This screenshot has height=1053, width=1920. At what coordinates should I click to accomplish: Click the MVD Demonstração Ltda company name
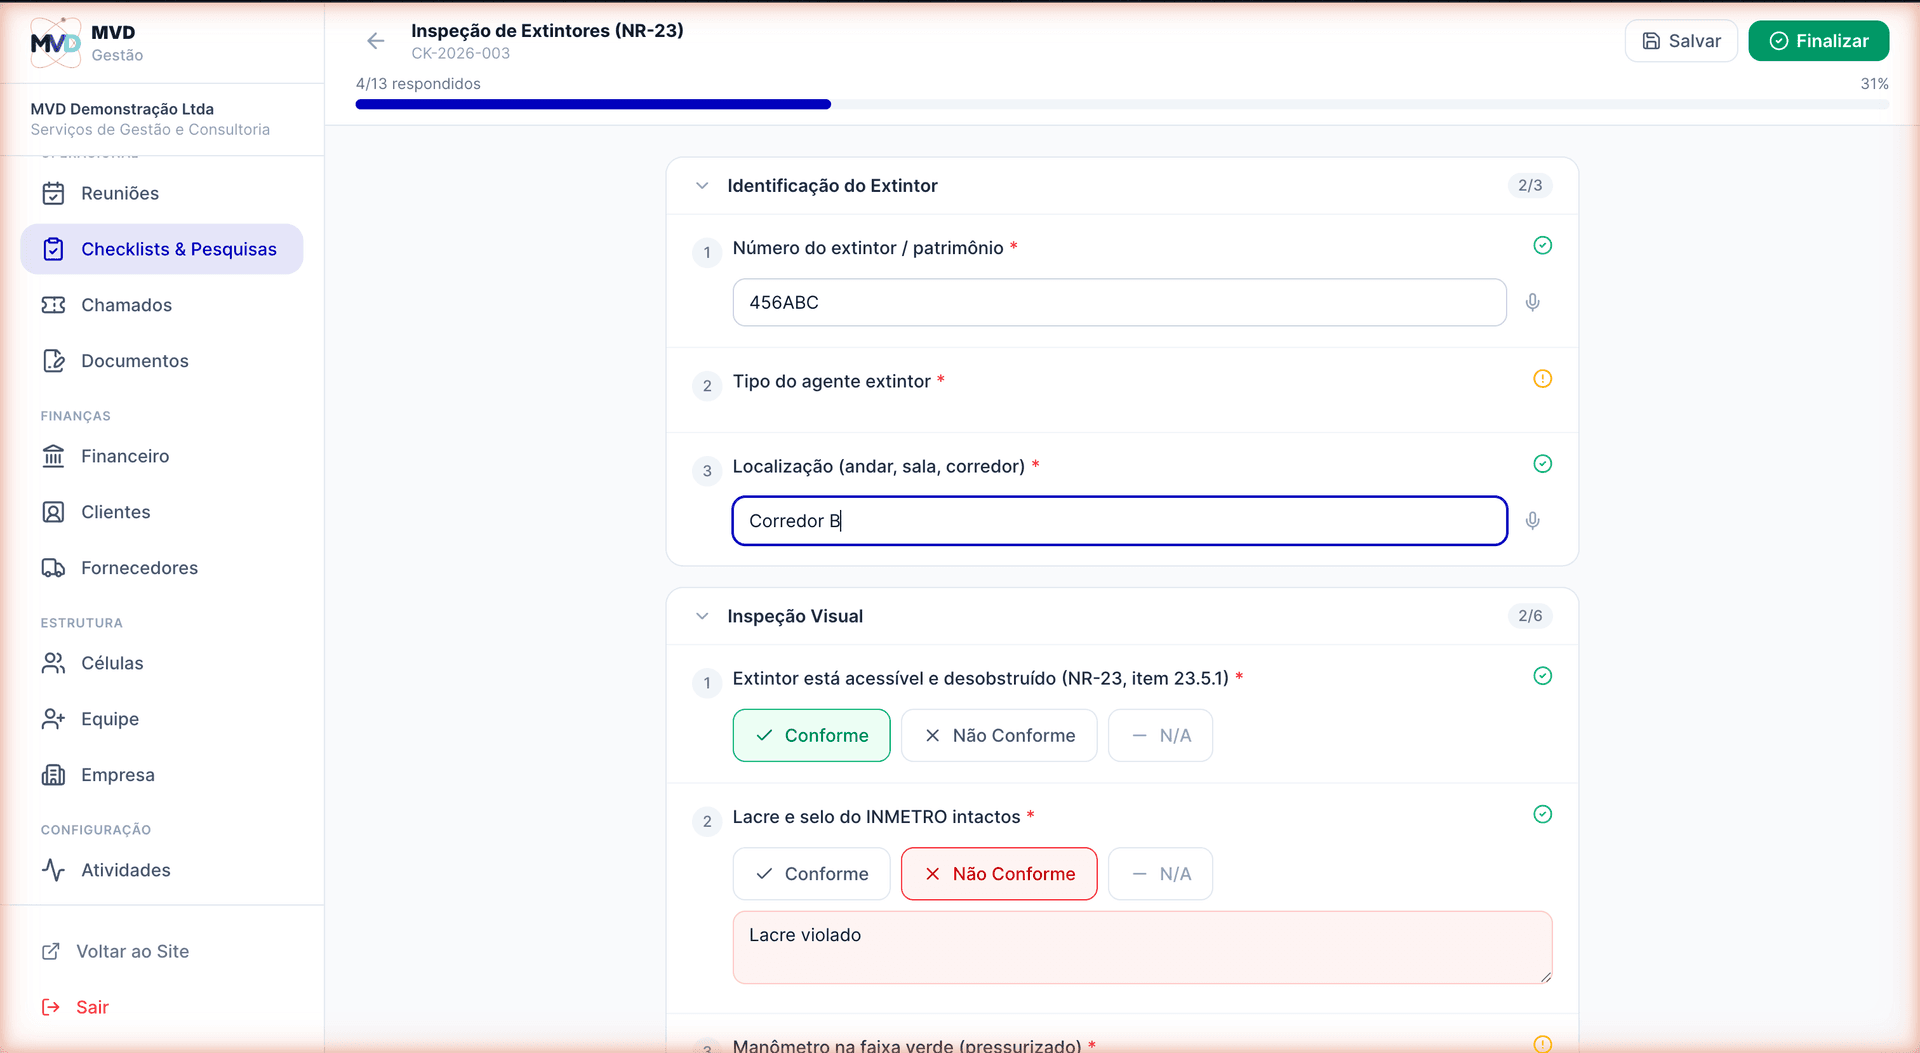point(122,109)
